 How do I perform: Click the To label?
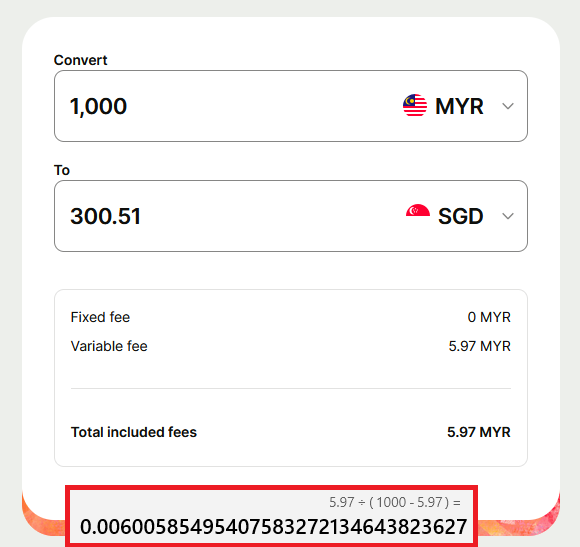(62, 170)
